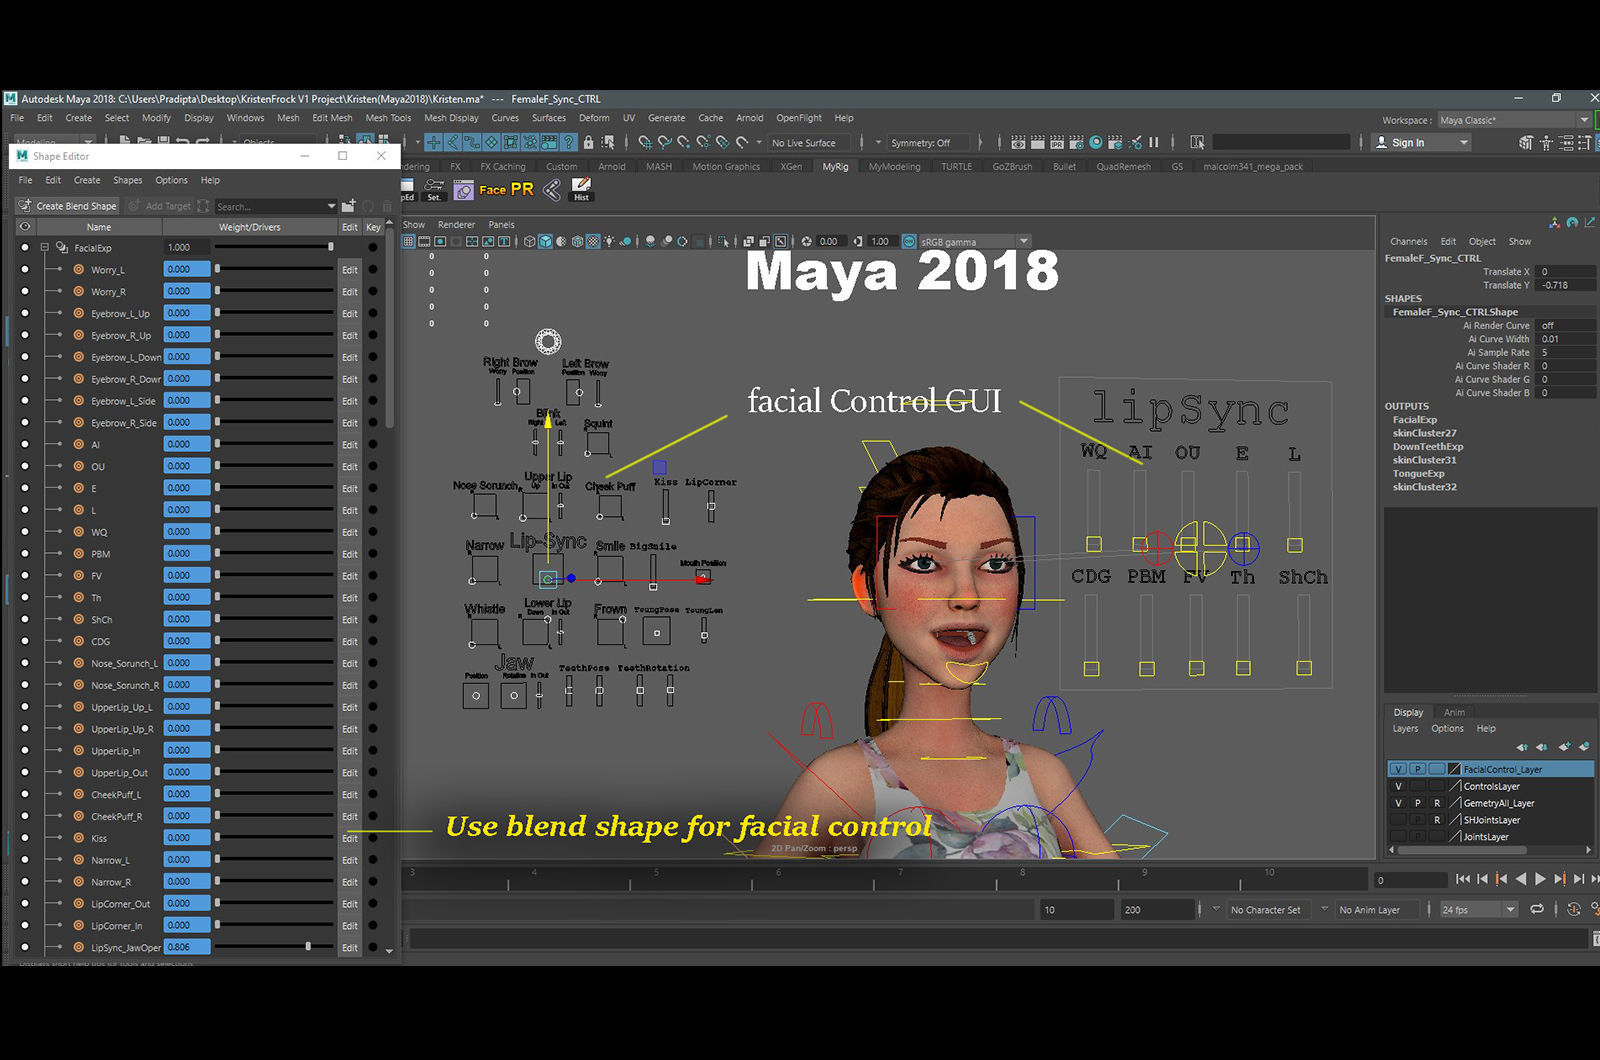Screen dimensions: 1600x1060
Task: Switch to the Anim layer tab
Action: [1454, 712]
